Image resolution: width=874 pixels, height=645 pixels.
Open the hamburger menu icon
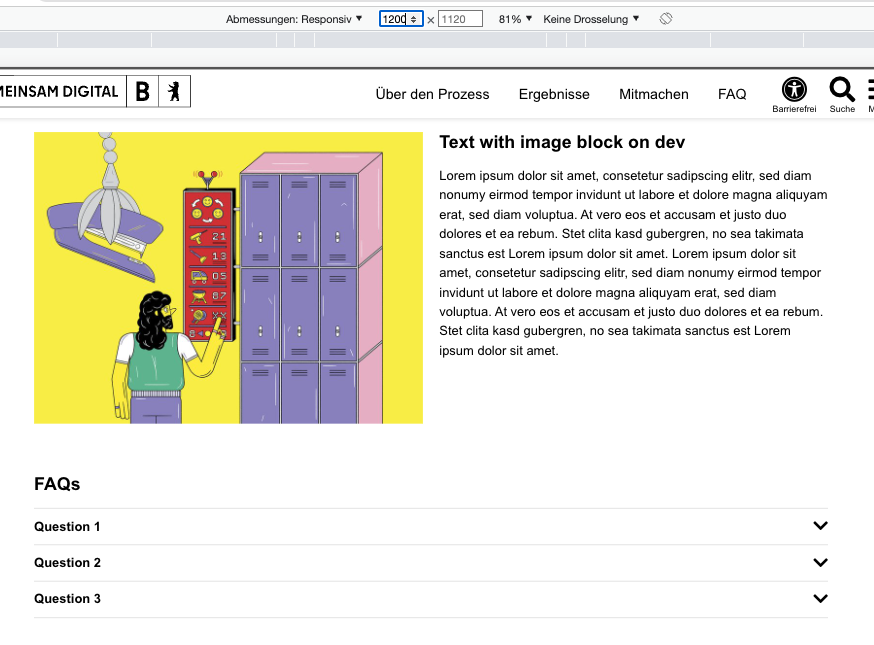coord(870,89)
